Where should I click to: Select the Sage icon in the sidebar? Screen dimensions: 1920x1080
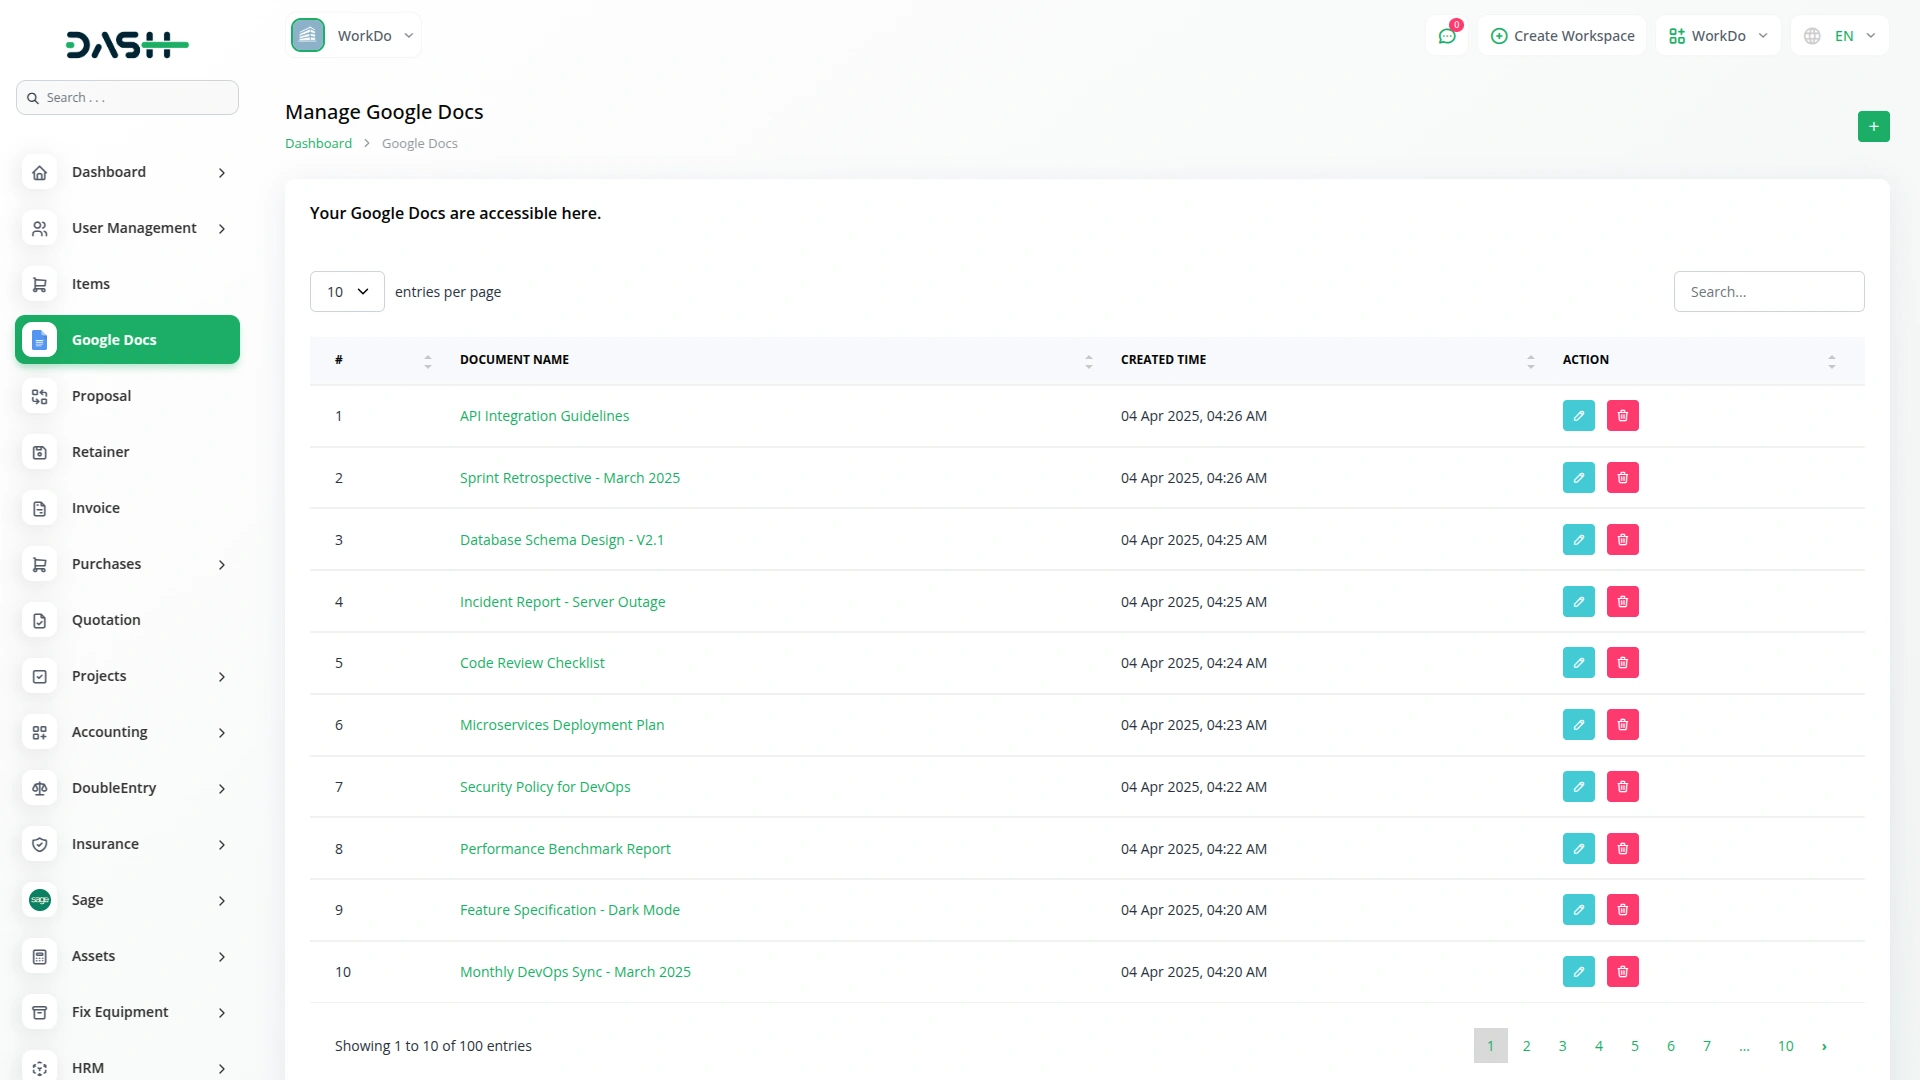click(x=39, y=900)
